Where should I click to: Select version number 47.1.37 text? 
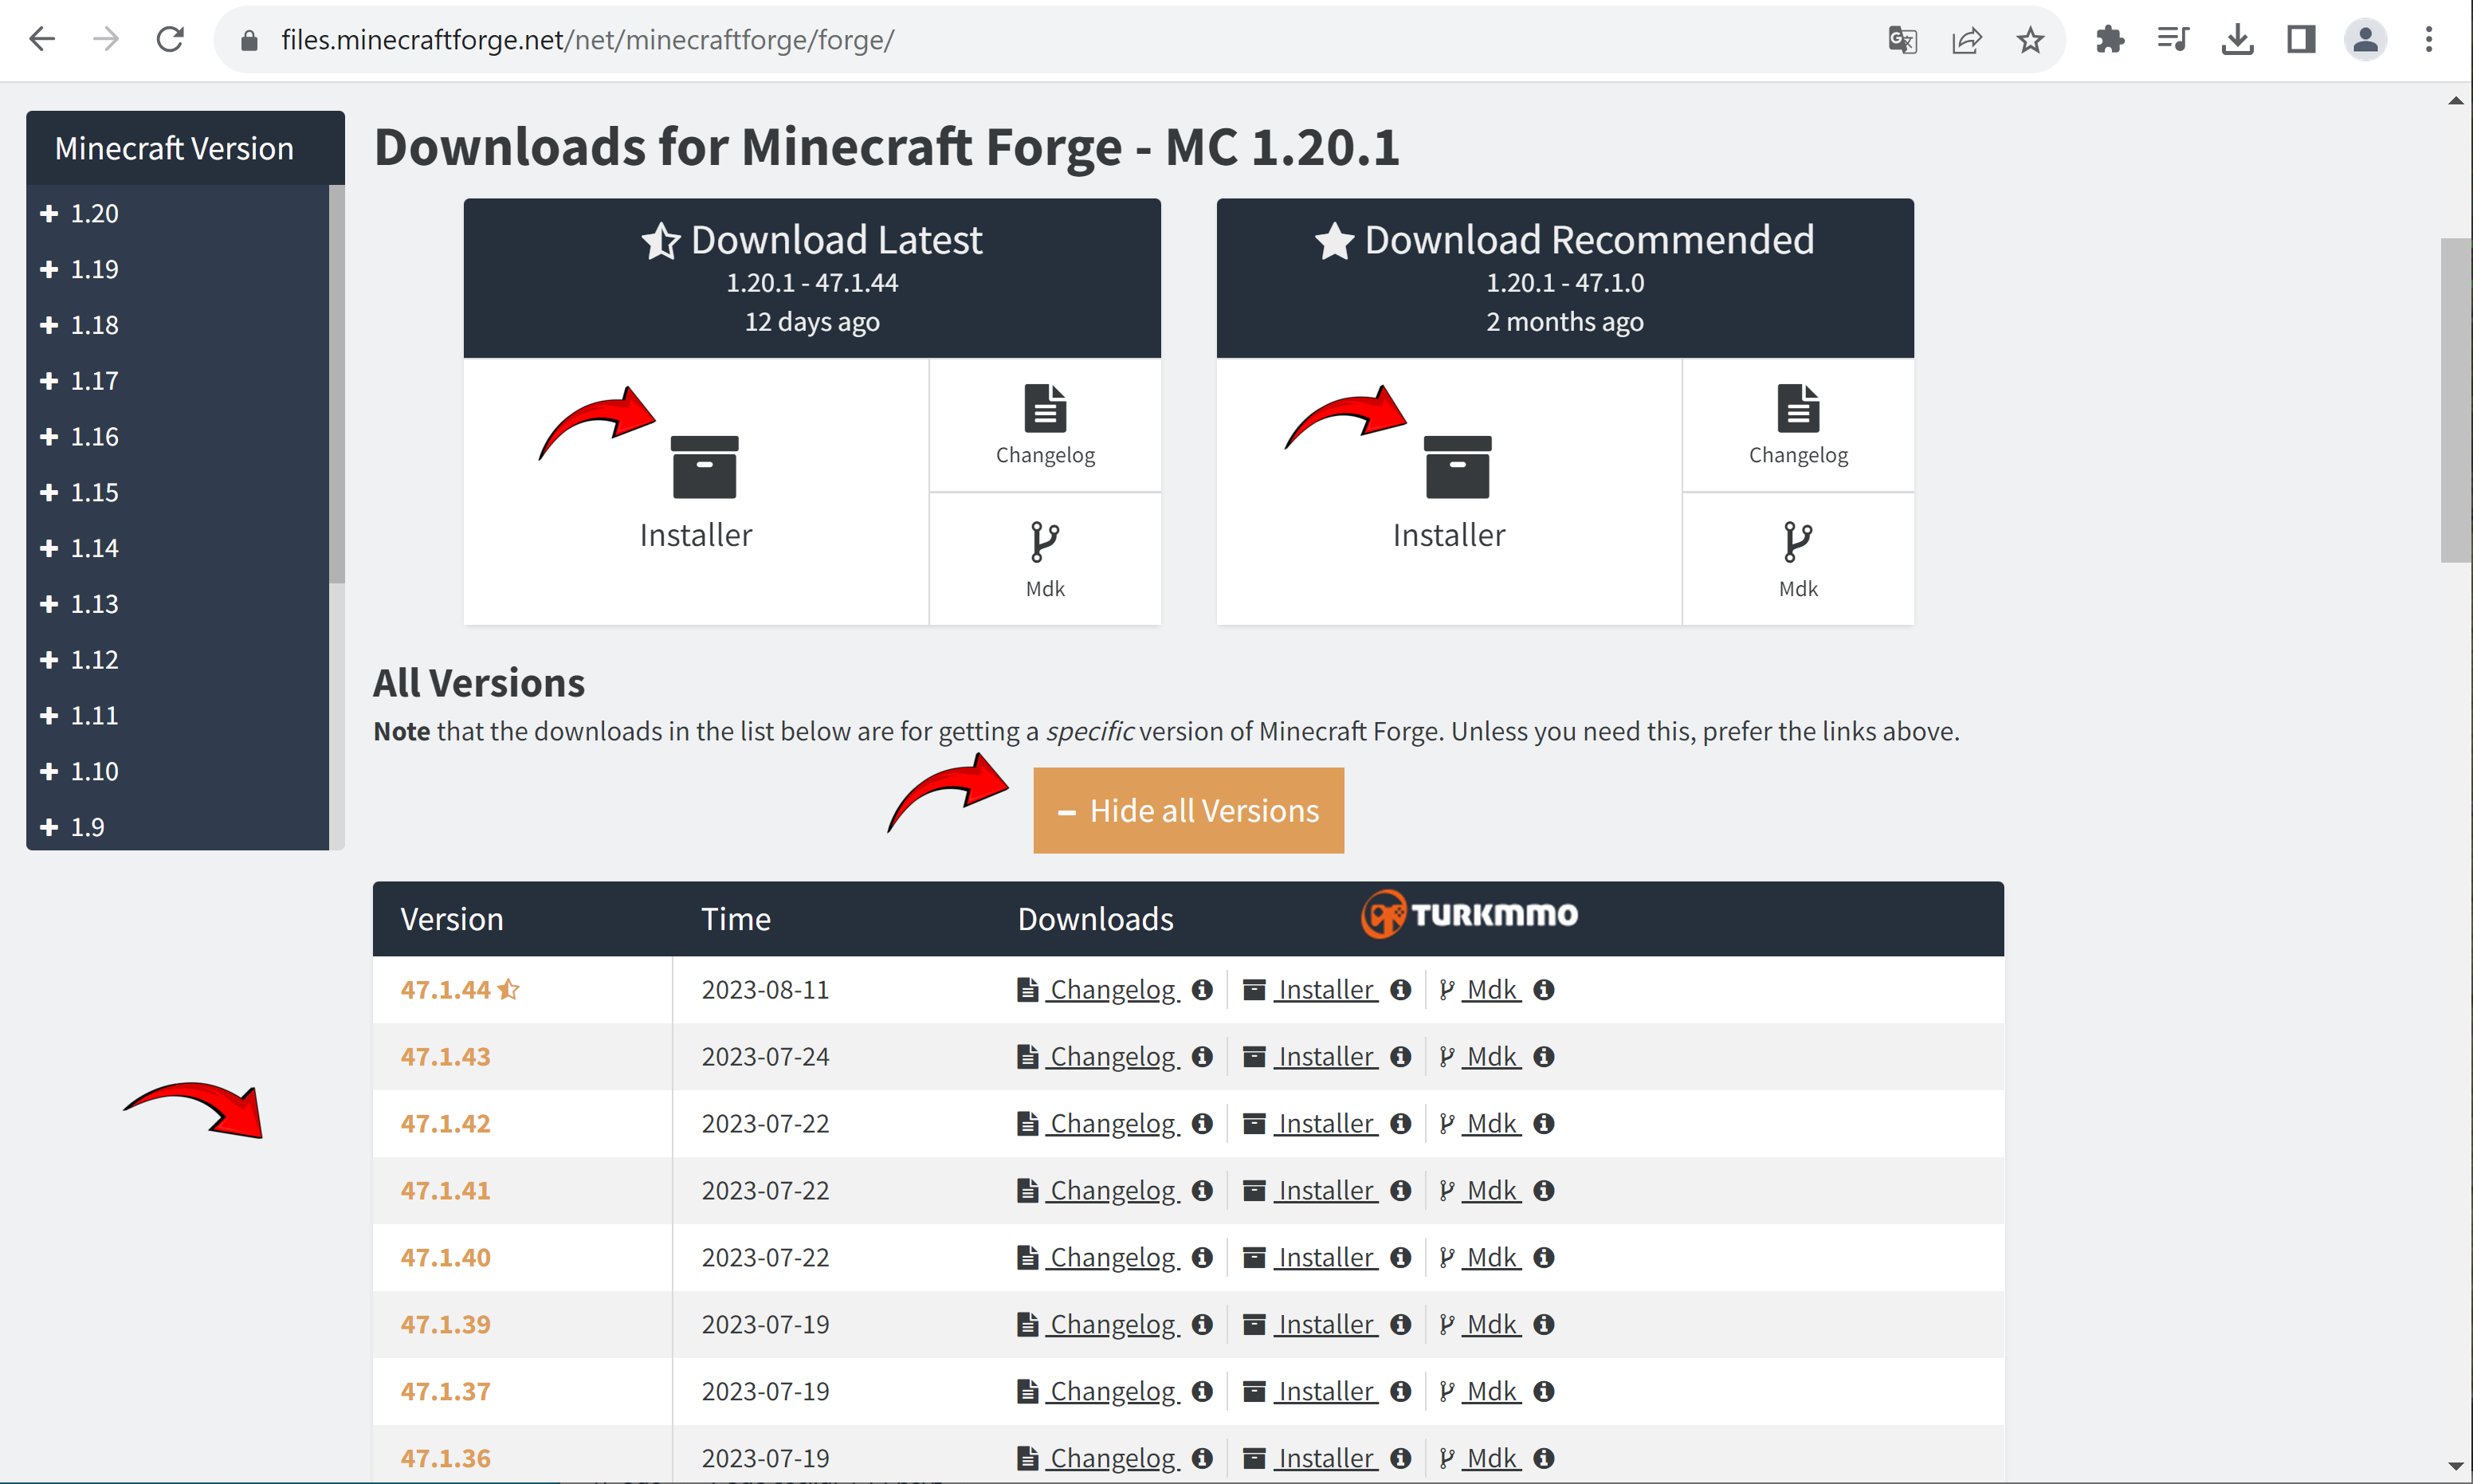445,1391
